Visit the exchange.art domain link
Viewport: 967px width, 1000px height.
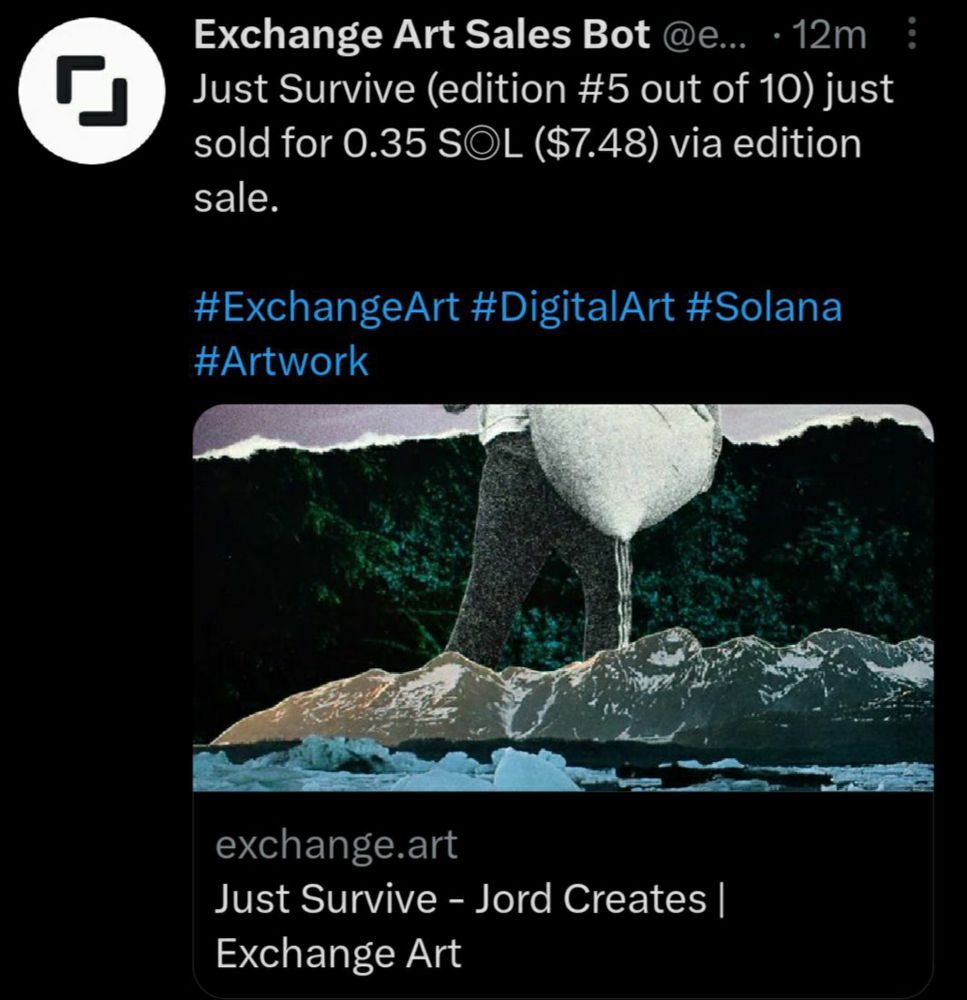click(336, 845)
